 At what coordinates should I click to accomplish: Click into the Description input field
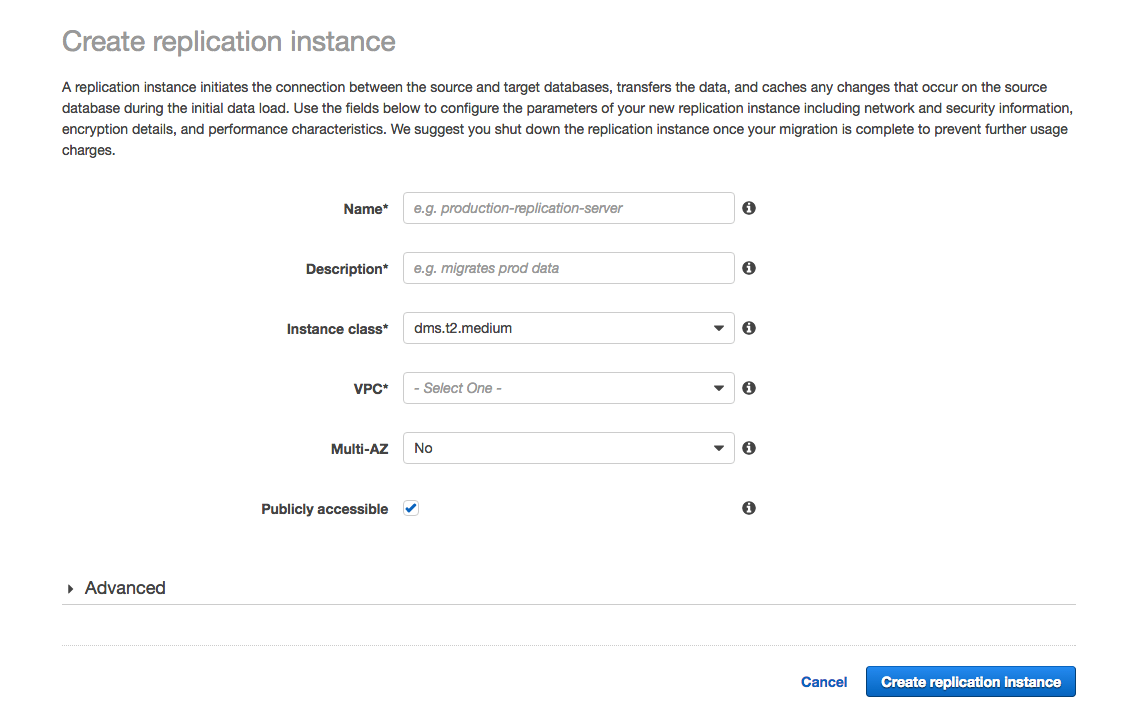[568, 268]
